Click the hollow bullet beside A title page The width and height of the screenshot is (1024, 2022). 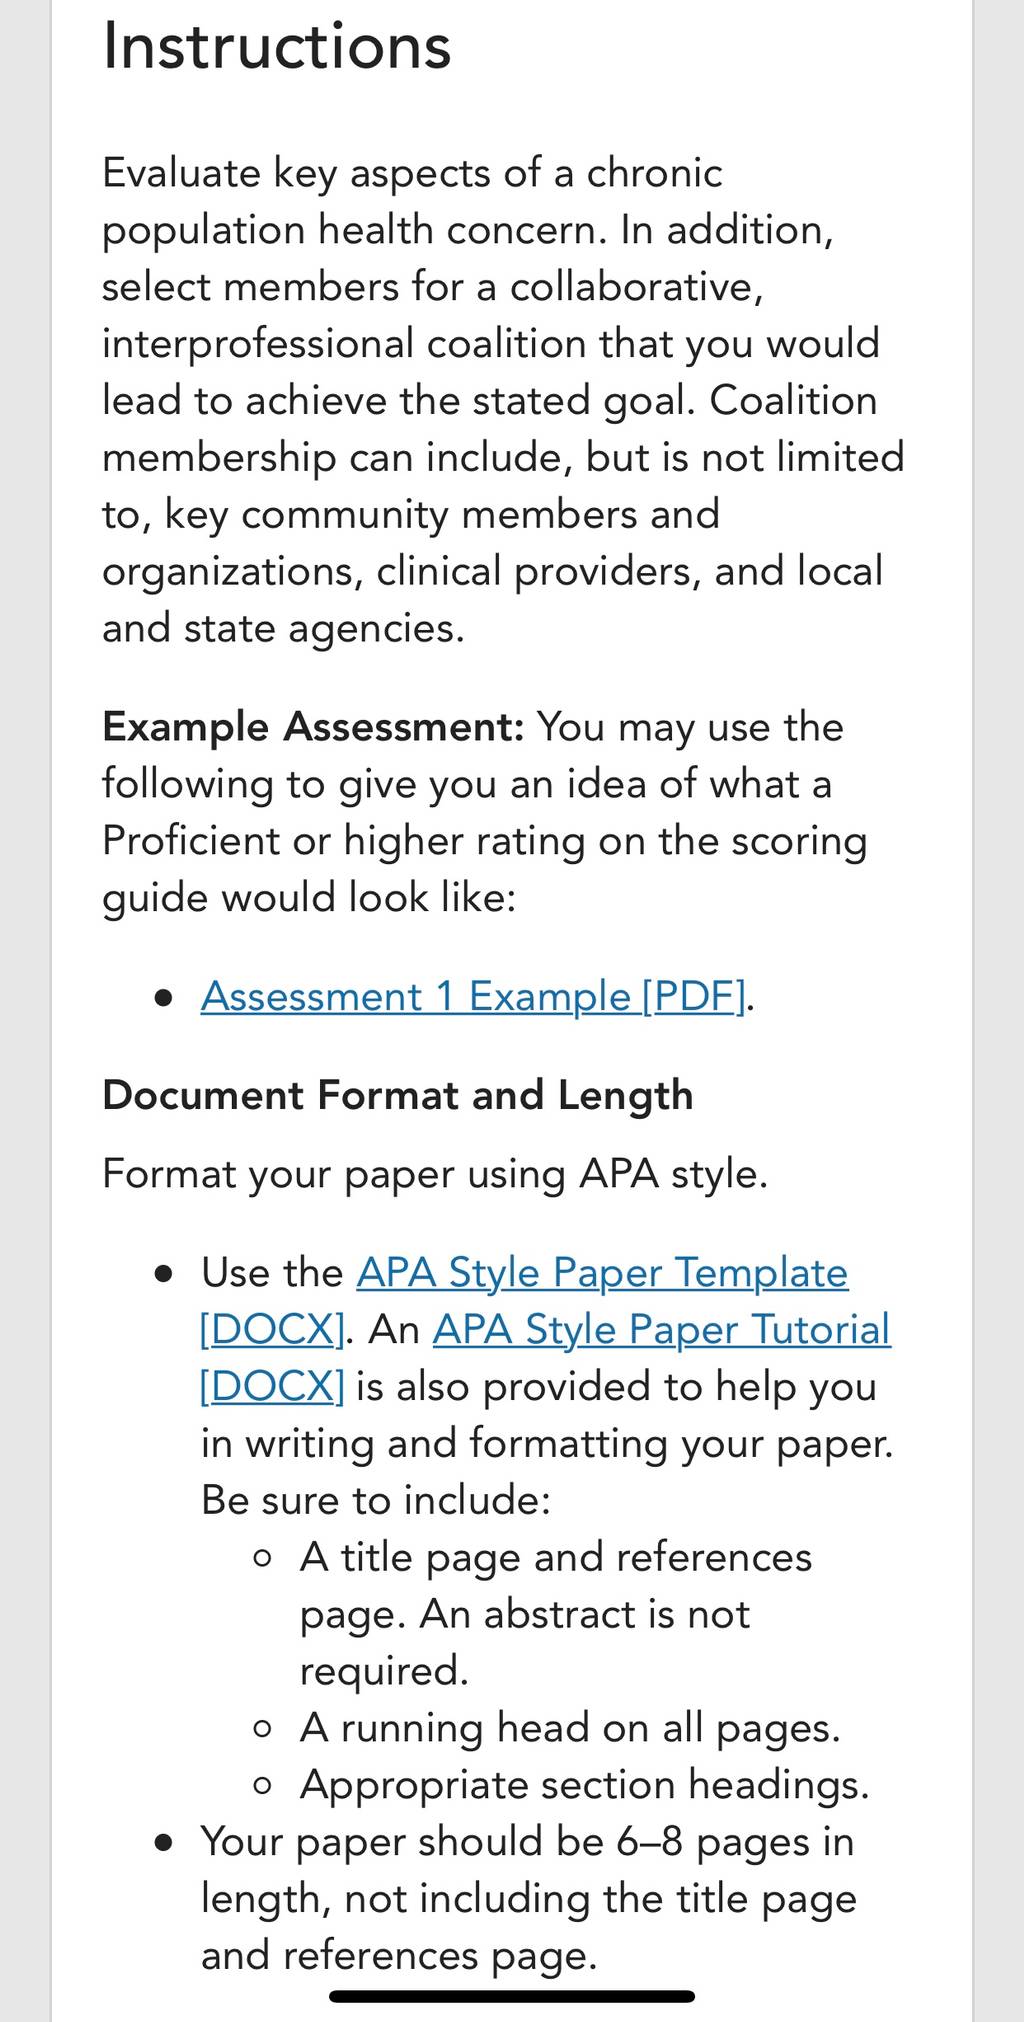[263, 1558]
